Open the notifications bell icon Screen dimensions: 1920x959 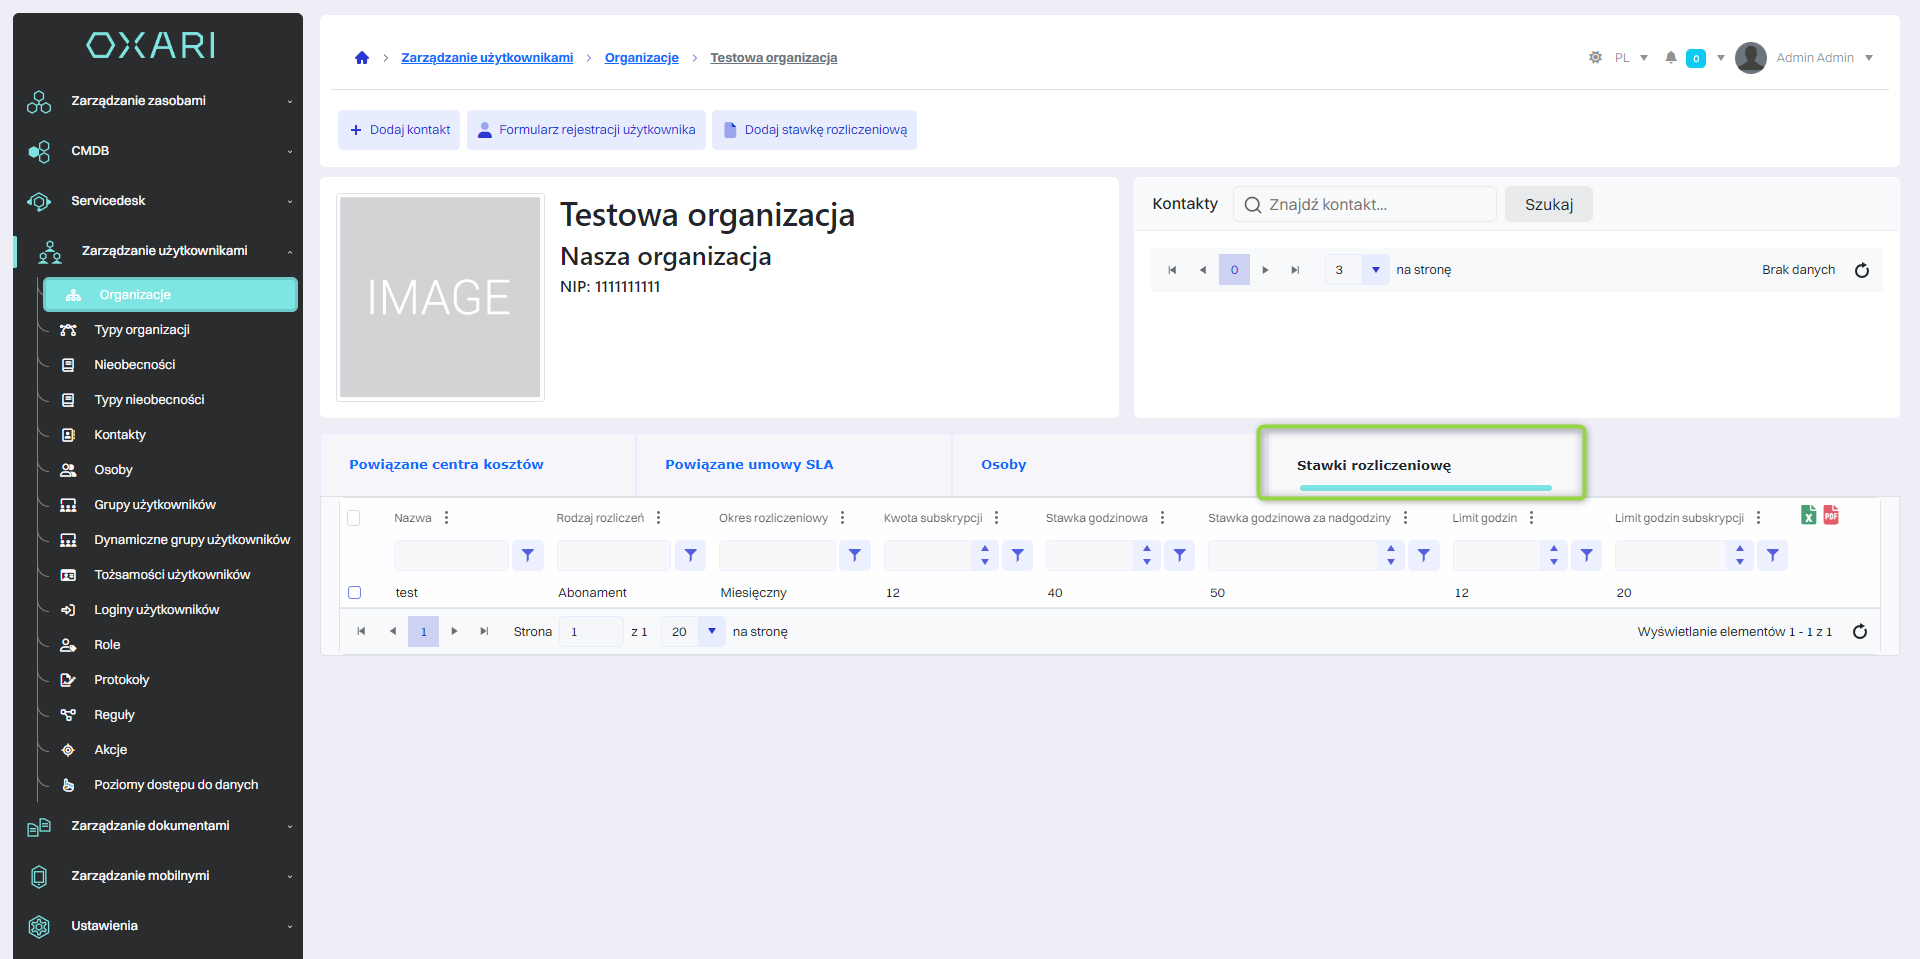click(x=1670, y=58)
